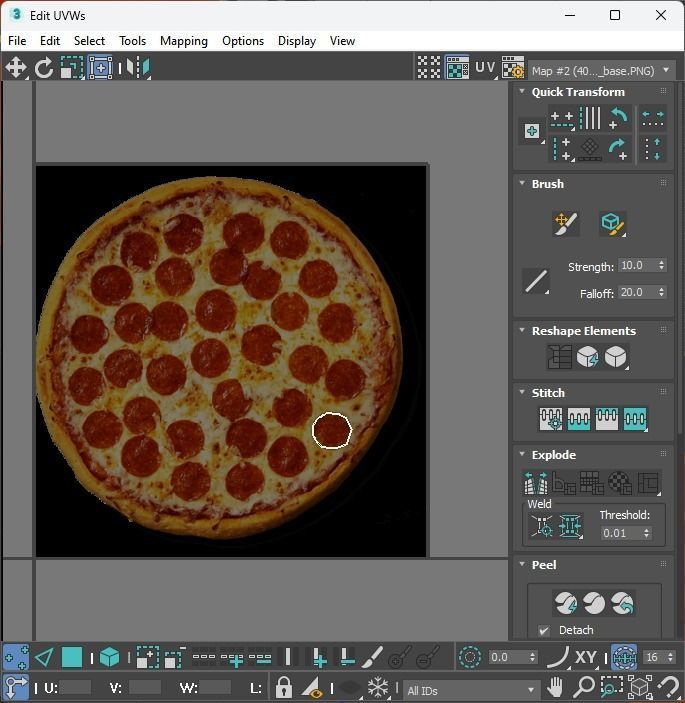Activate the Freeform Mode tool
The image size is (685, 703).
pos(100,68)
